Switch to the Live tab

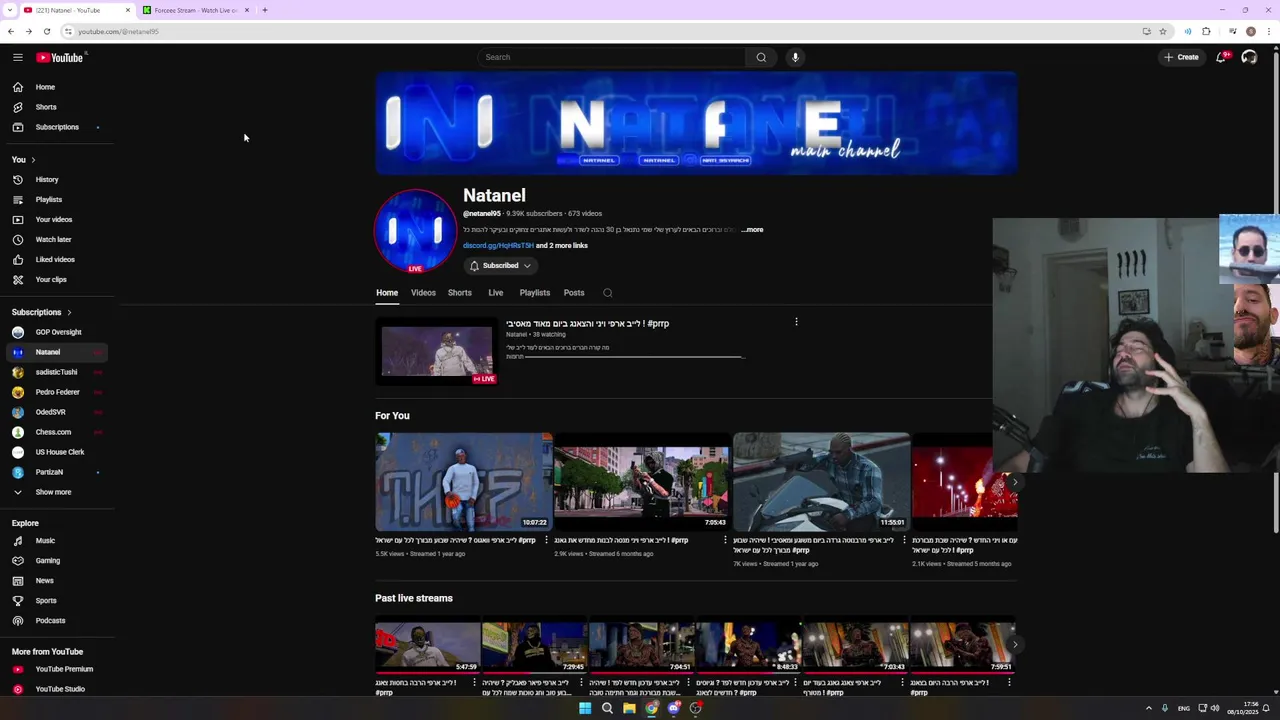(495, 293)
